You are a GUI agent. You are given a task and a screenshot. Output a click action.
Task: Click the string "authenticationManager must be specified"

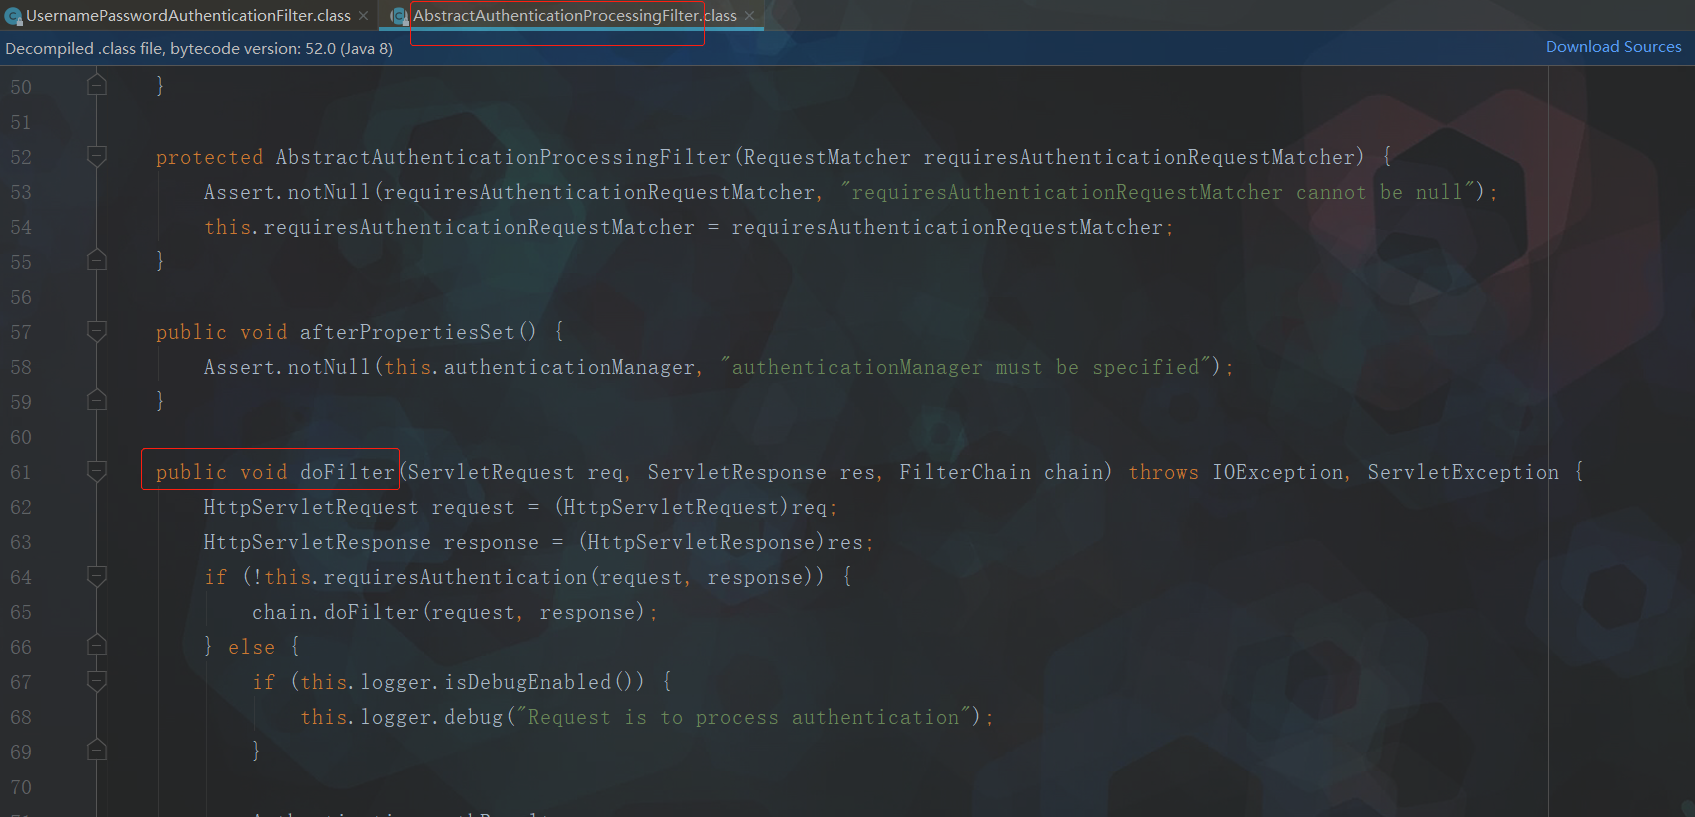(965, 367)
